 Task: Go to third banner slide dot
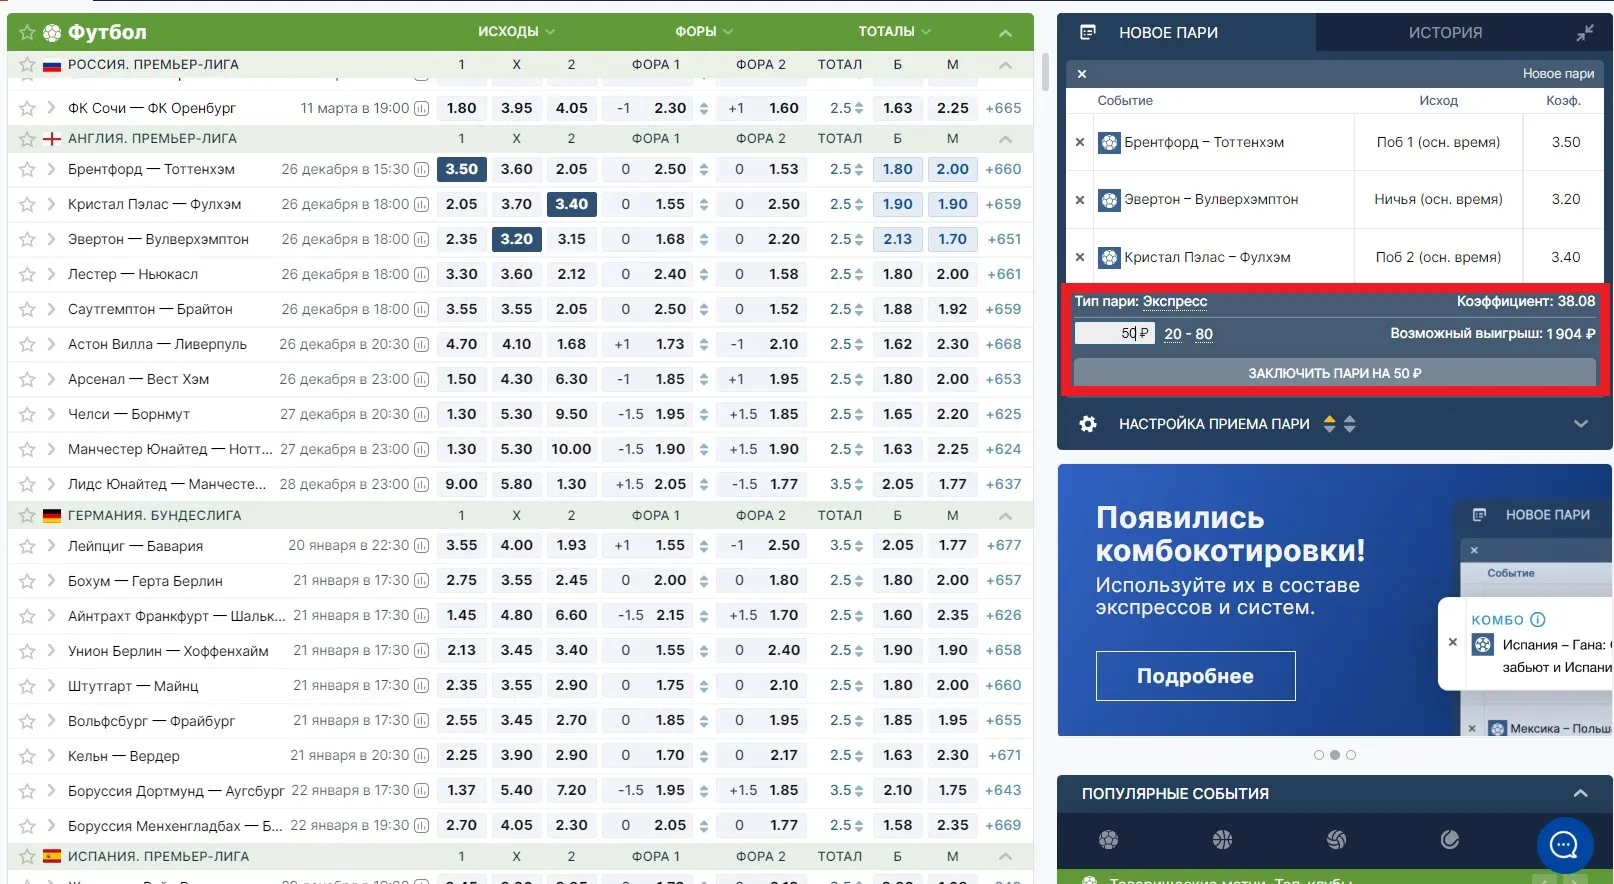click(1351, 755)
